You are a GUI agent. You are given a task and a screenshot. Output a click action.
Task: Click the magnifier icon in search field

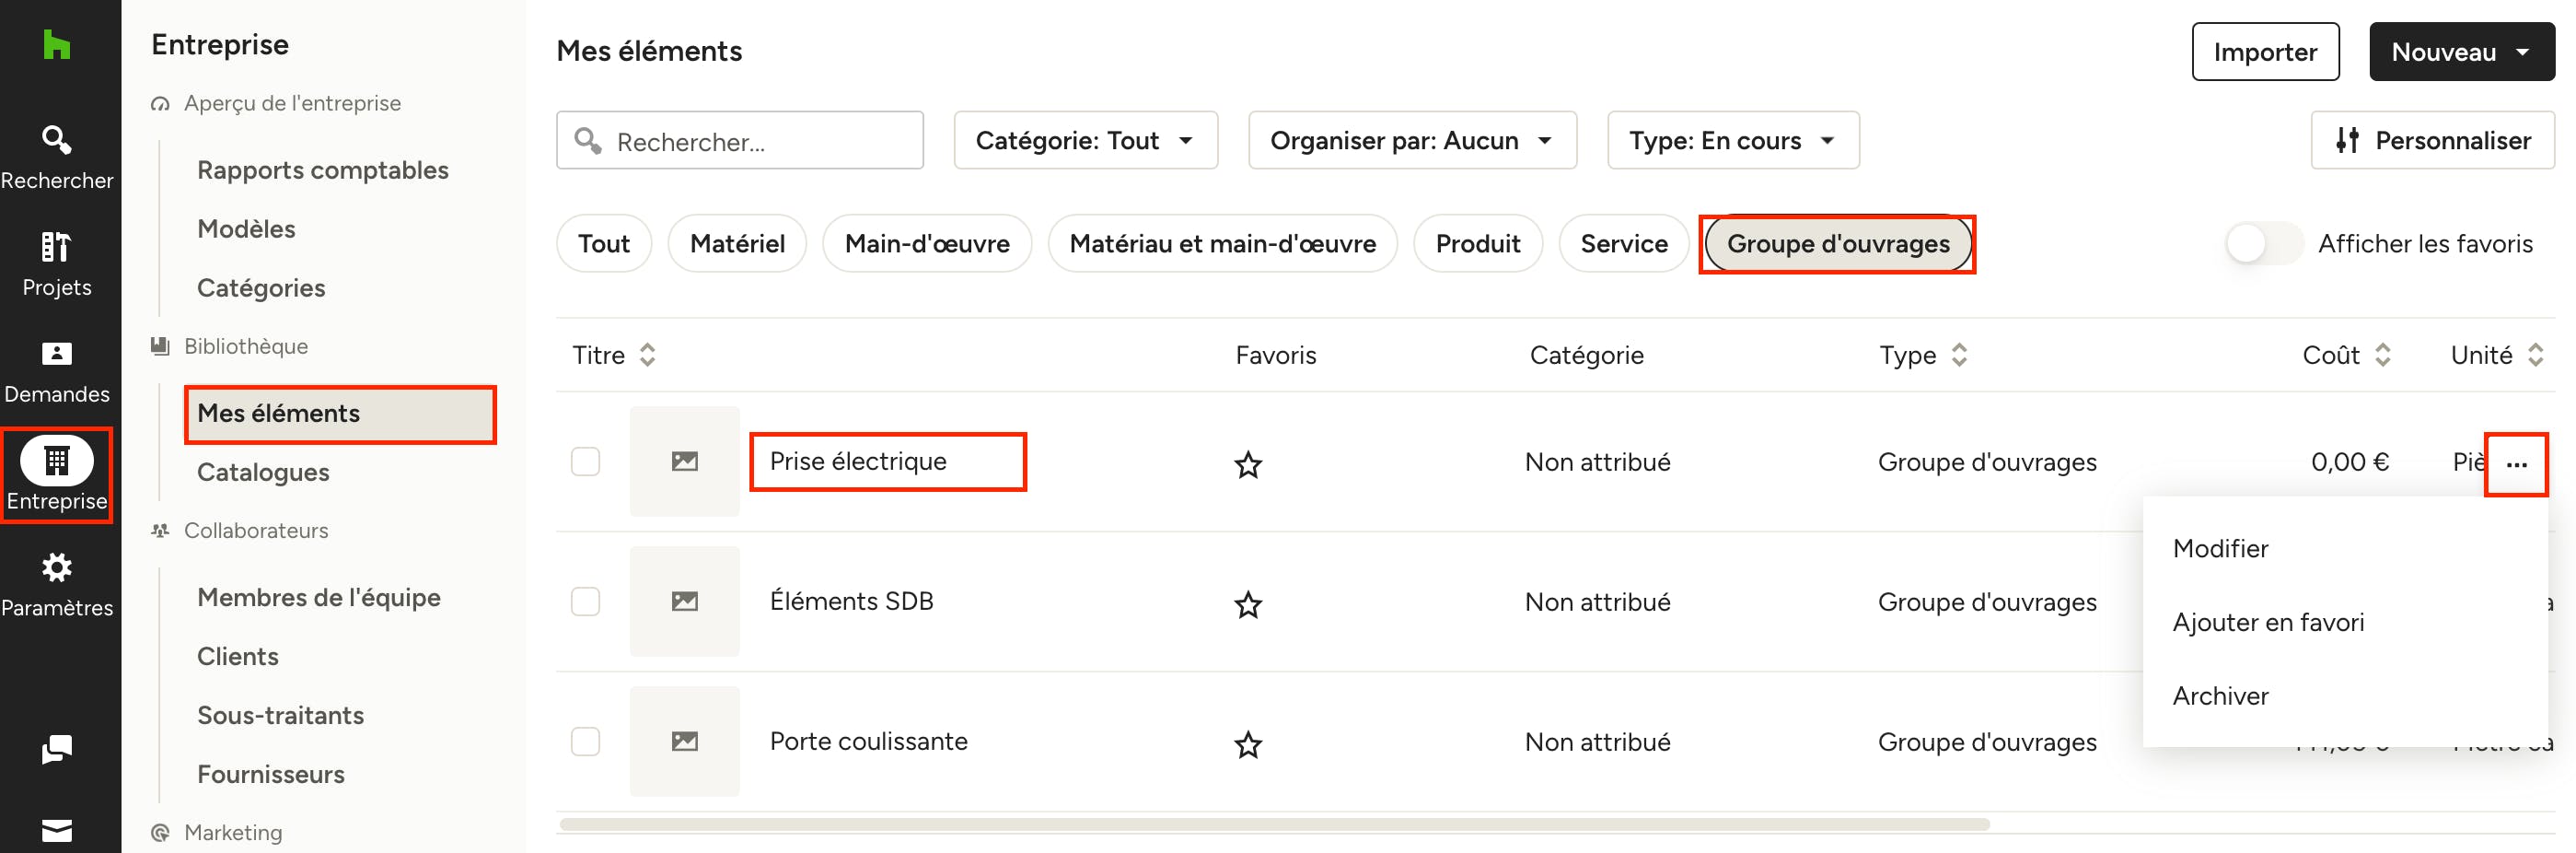pyautogui.click(x=589, y=141)
